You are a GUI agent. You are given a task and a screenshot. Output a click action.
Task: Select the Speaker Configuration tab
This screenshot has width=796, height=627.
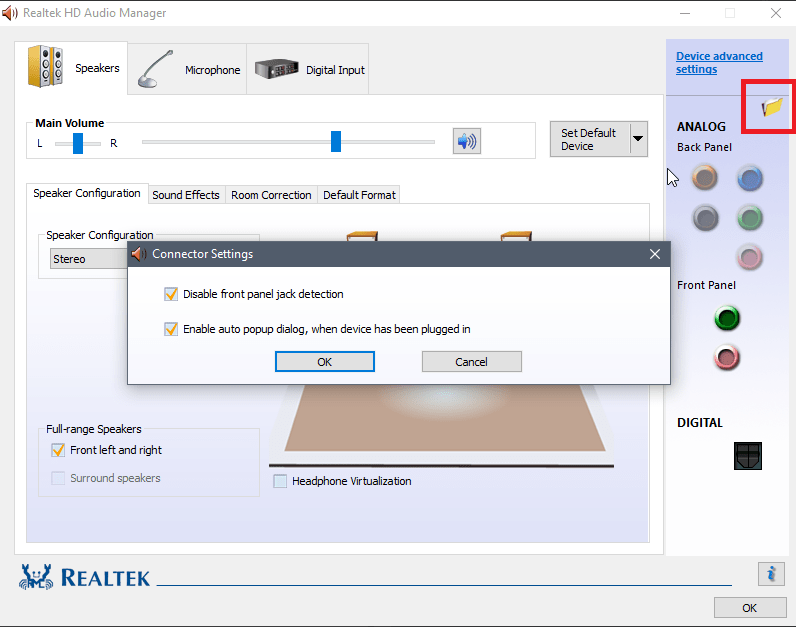click(87, 193)
